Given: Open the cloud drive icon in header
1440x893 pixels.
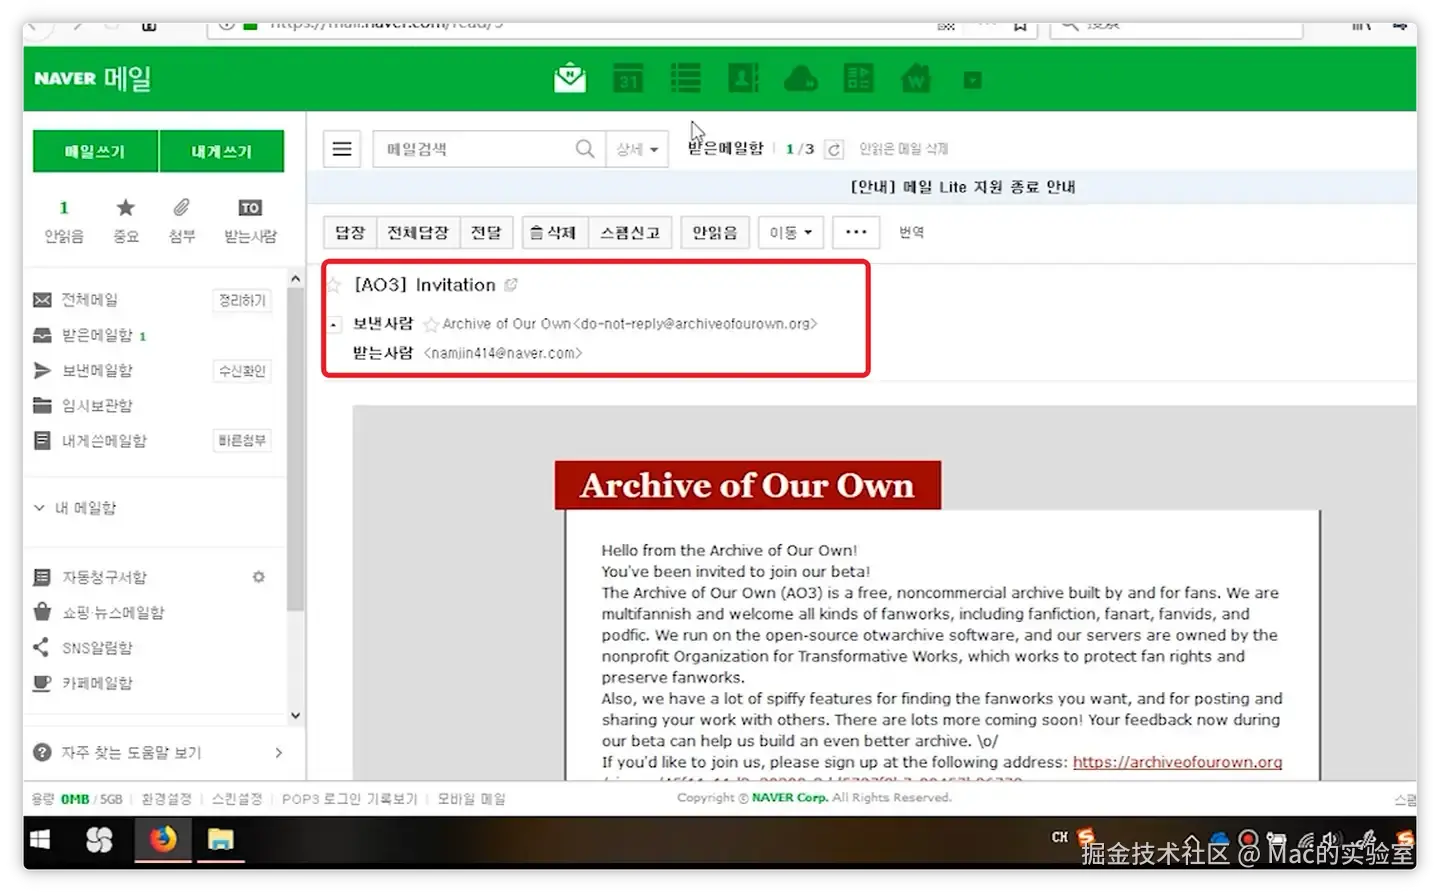Looking at the screenshot, I should click(x=801, y=78).
